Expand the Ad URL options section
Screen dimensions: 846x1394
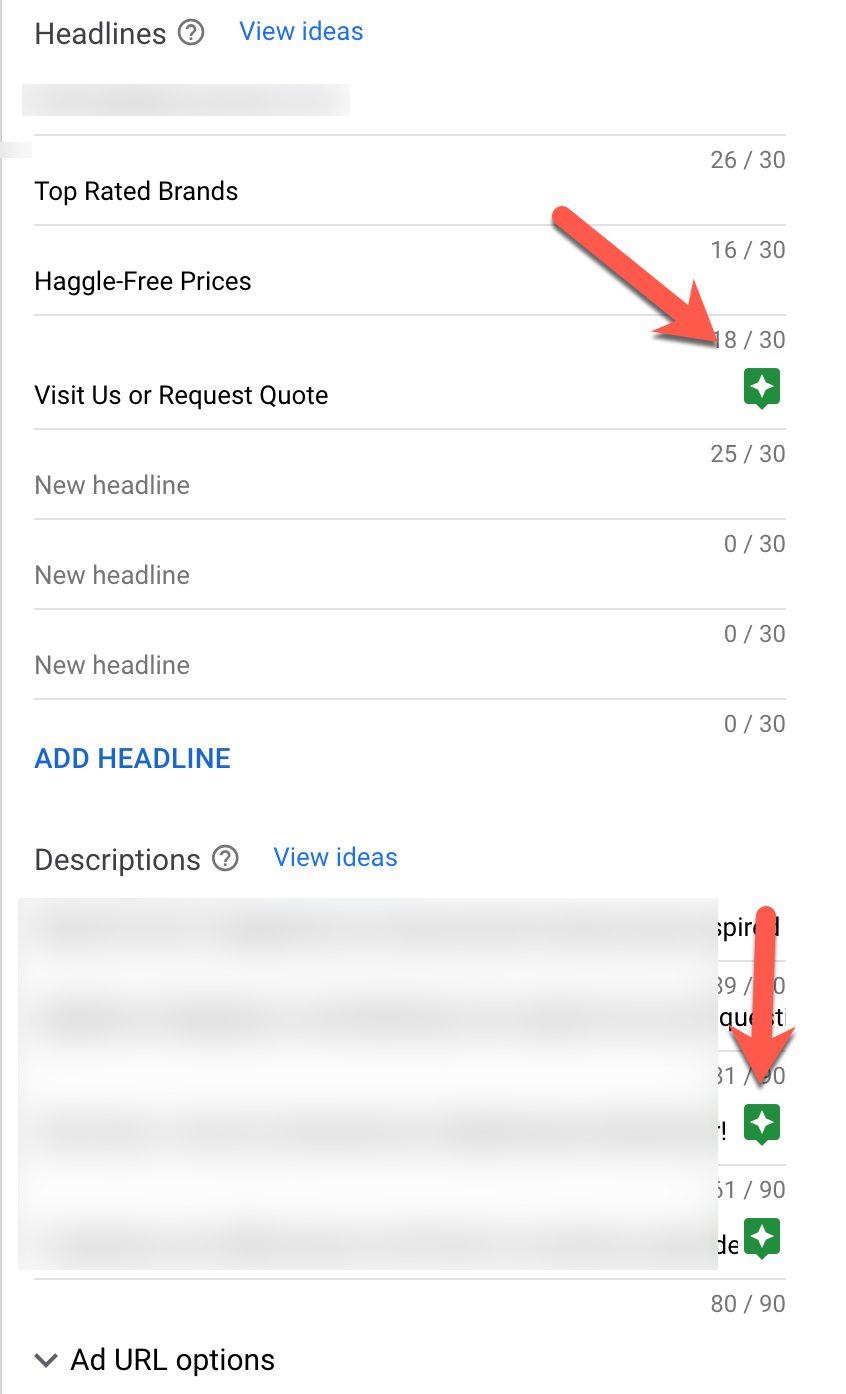pos(155,1360)
